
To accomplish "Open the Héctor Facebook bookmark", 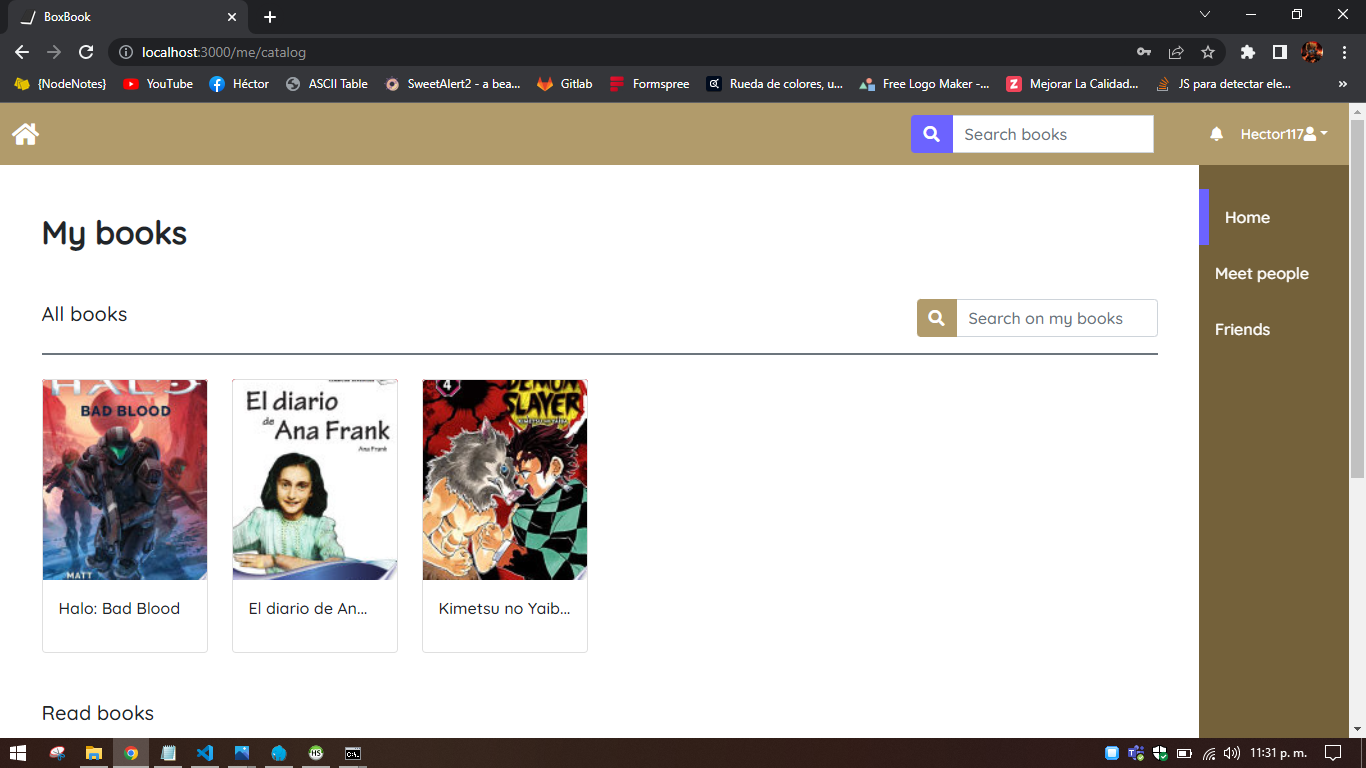I will click(x=239, y=84).
